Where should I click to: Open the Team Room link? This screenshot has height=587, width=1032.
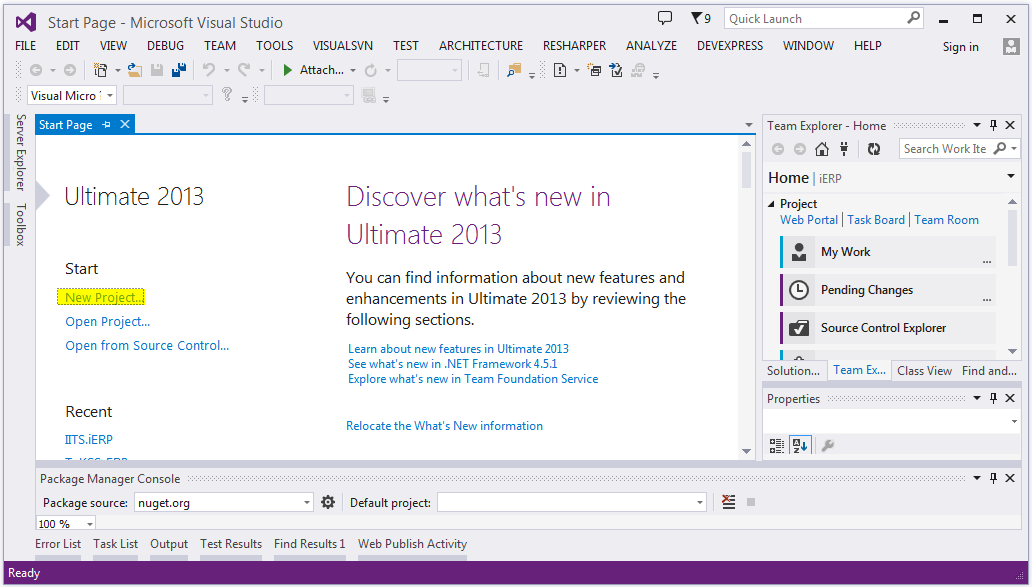(x=946, y=220)
